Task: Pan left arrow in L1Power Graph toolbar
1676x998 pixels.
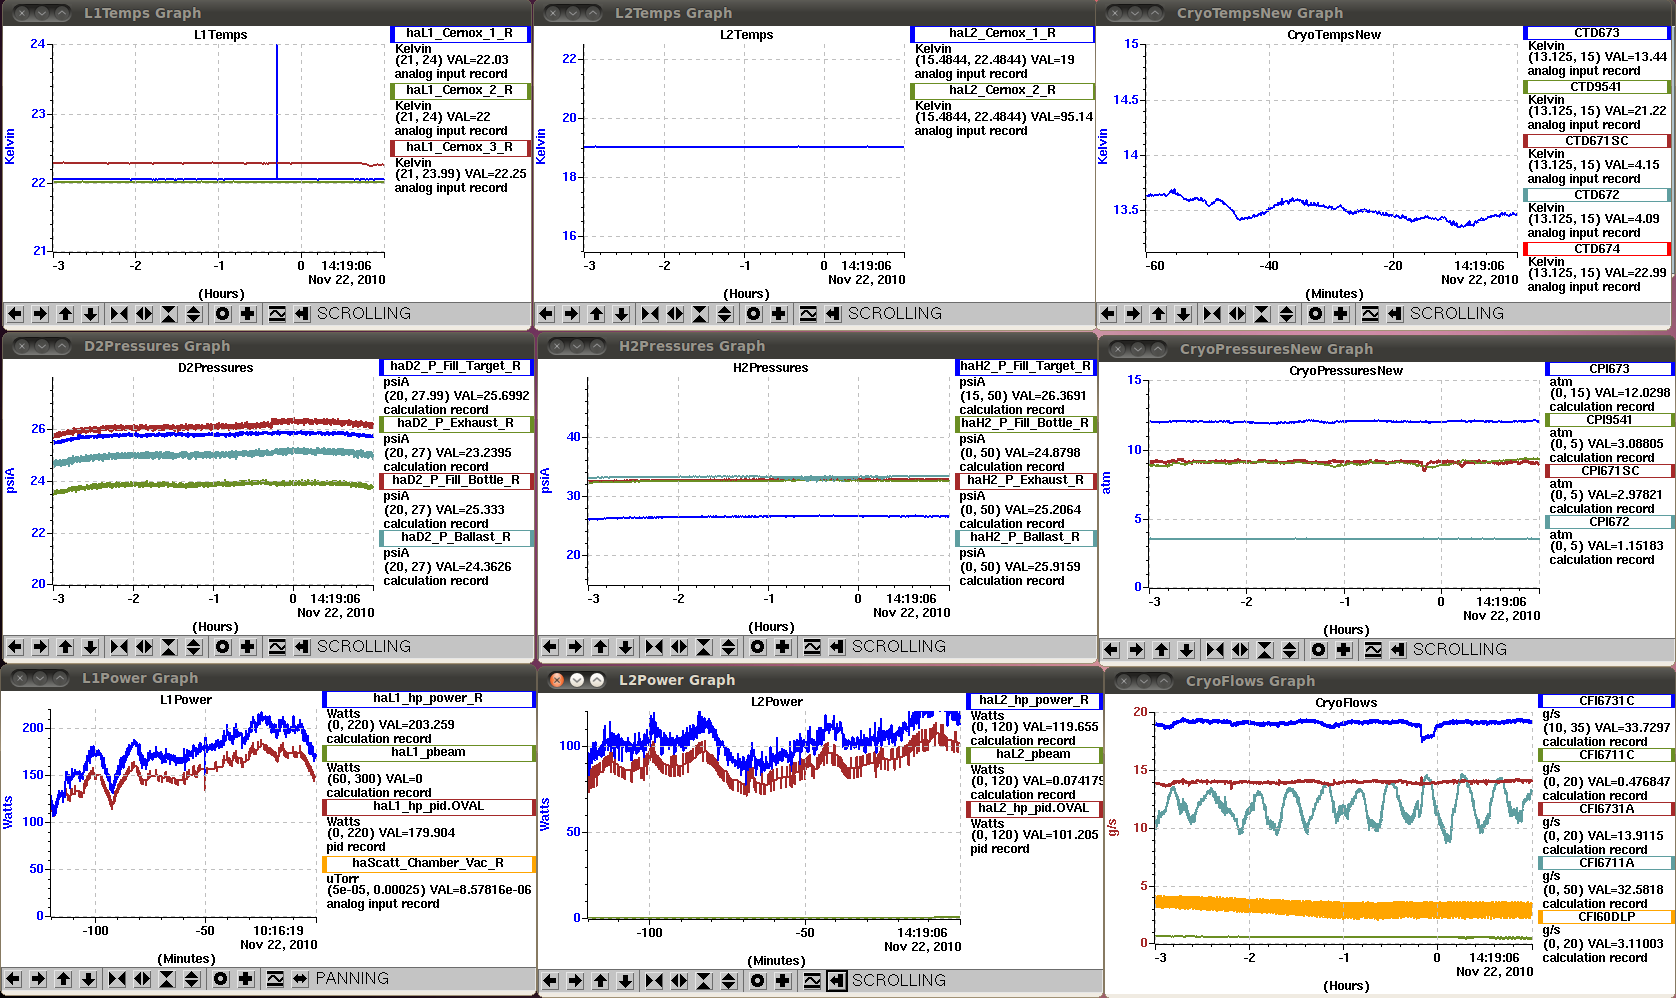Action: (x=13, y=979)
